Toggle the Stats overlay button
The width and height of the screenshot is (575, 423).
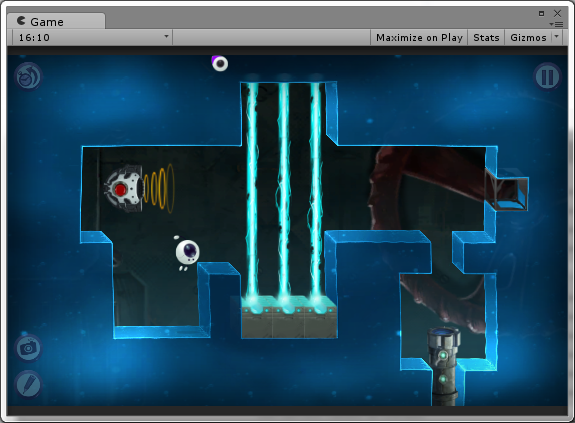(486, 37)
